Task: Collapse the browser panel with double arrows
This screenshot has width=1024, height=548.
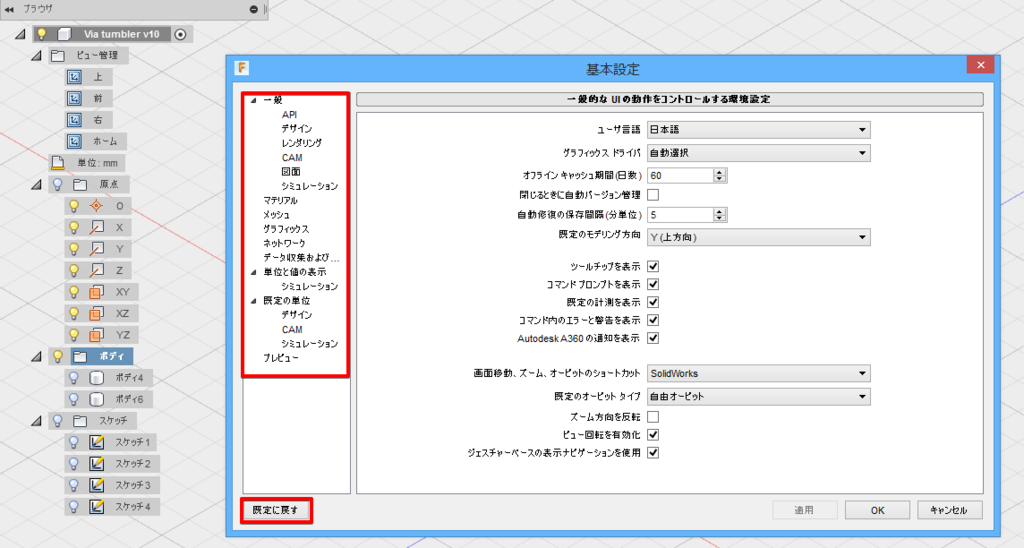Action: 9,9
